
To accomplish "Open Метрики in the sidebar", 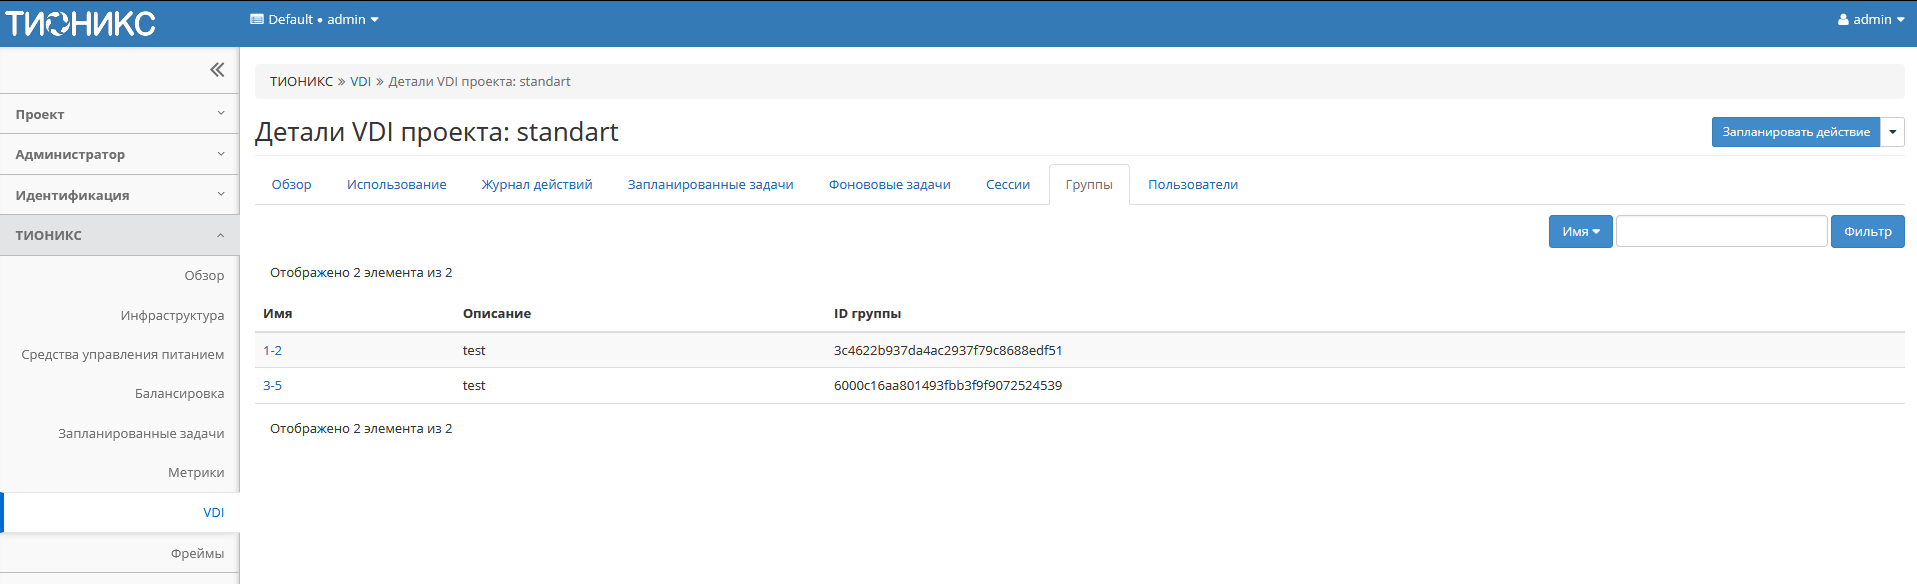I will pyautogui.click(x=196, y=473).
